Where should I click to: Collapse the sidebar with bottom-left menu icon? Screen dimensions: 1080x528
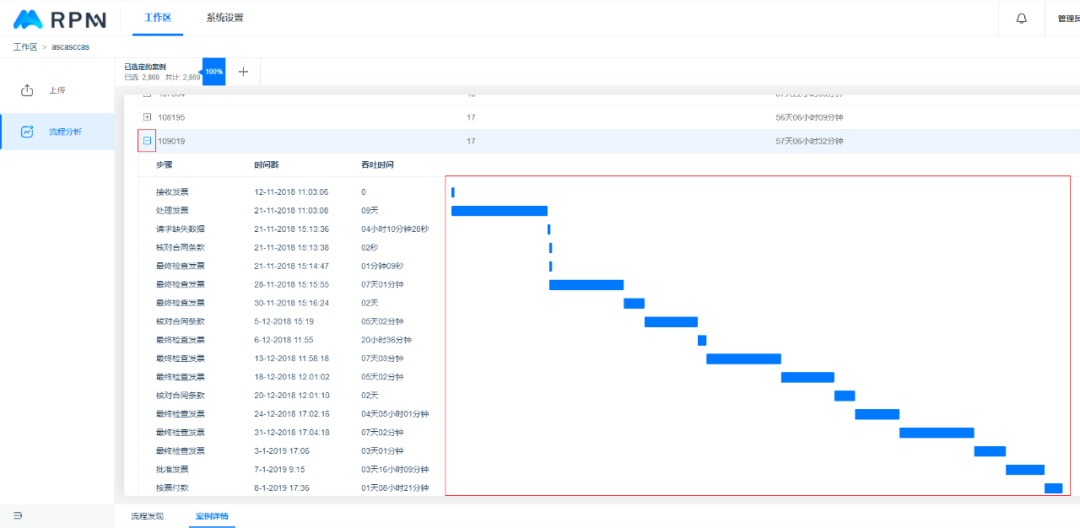click(17, 516)
